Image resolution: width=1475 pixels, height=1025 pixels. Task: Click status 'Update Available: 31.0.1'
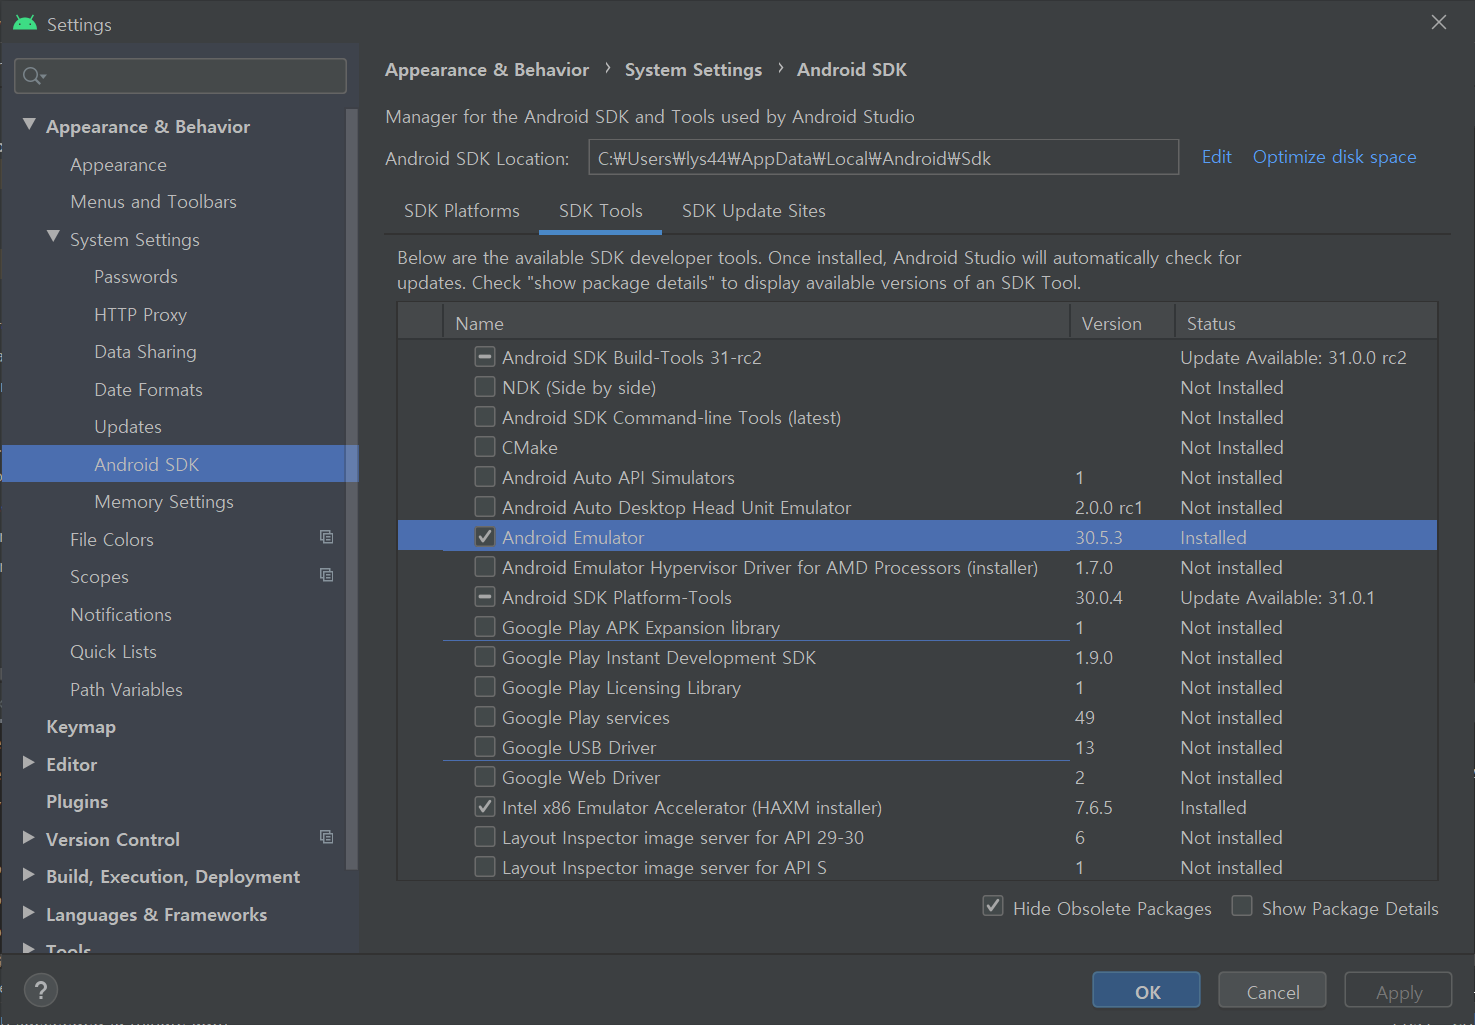click(x=1277, y=597)
